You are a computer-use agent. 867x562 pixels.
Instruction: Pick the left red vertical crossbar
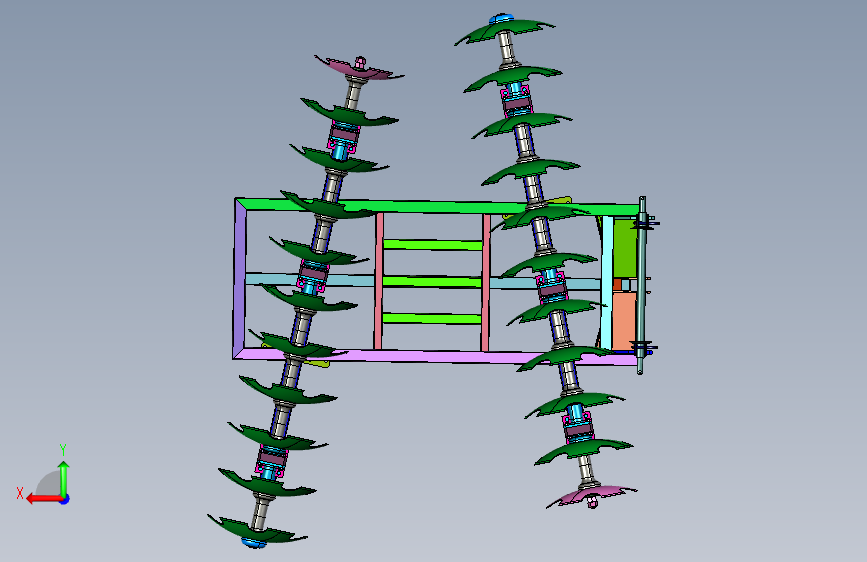coord(379,281)
